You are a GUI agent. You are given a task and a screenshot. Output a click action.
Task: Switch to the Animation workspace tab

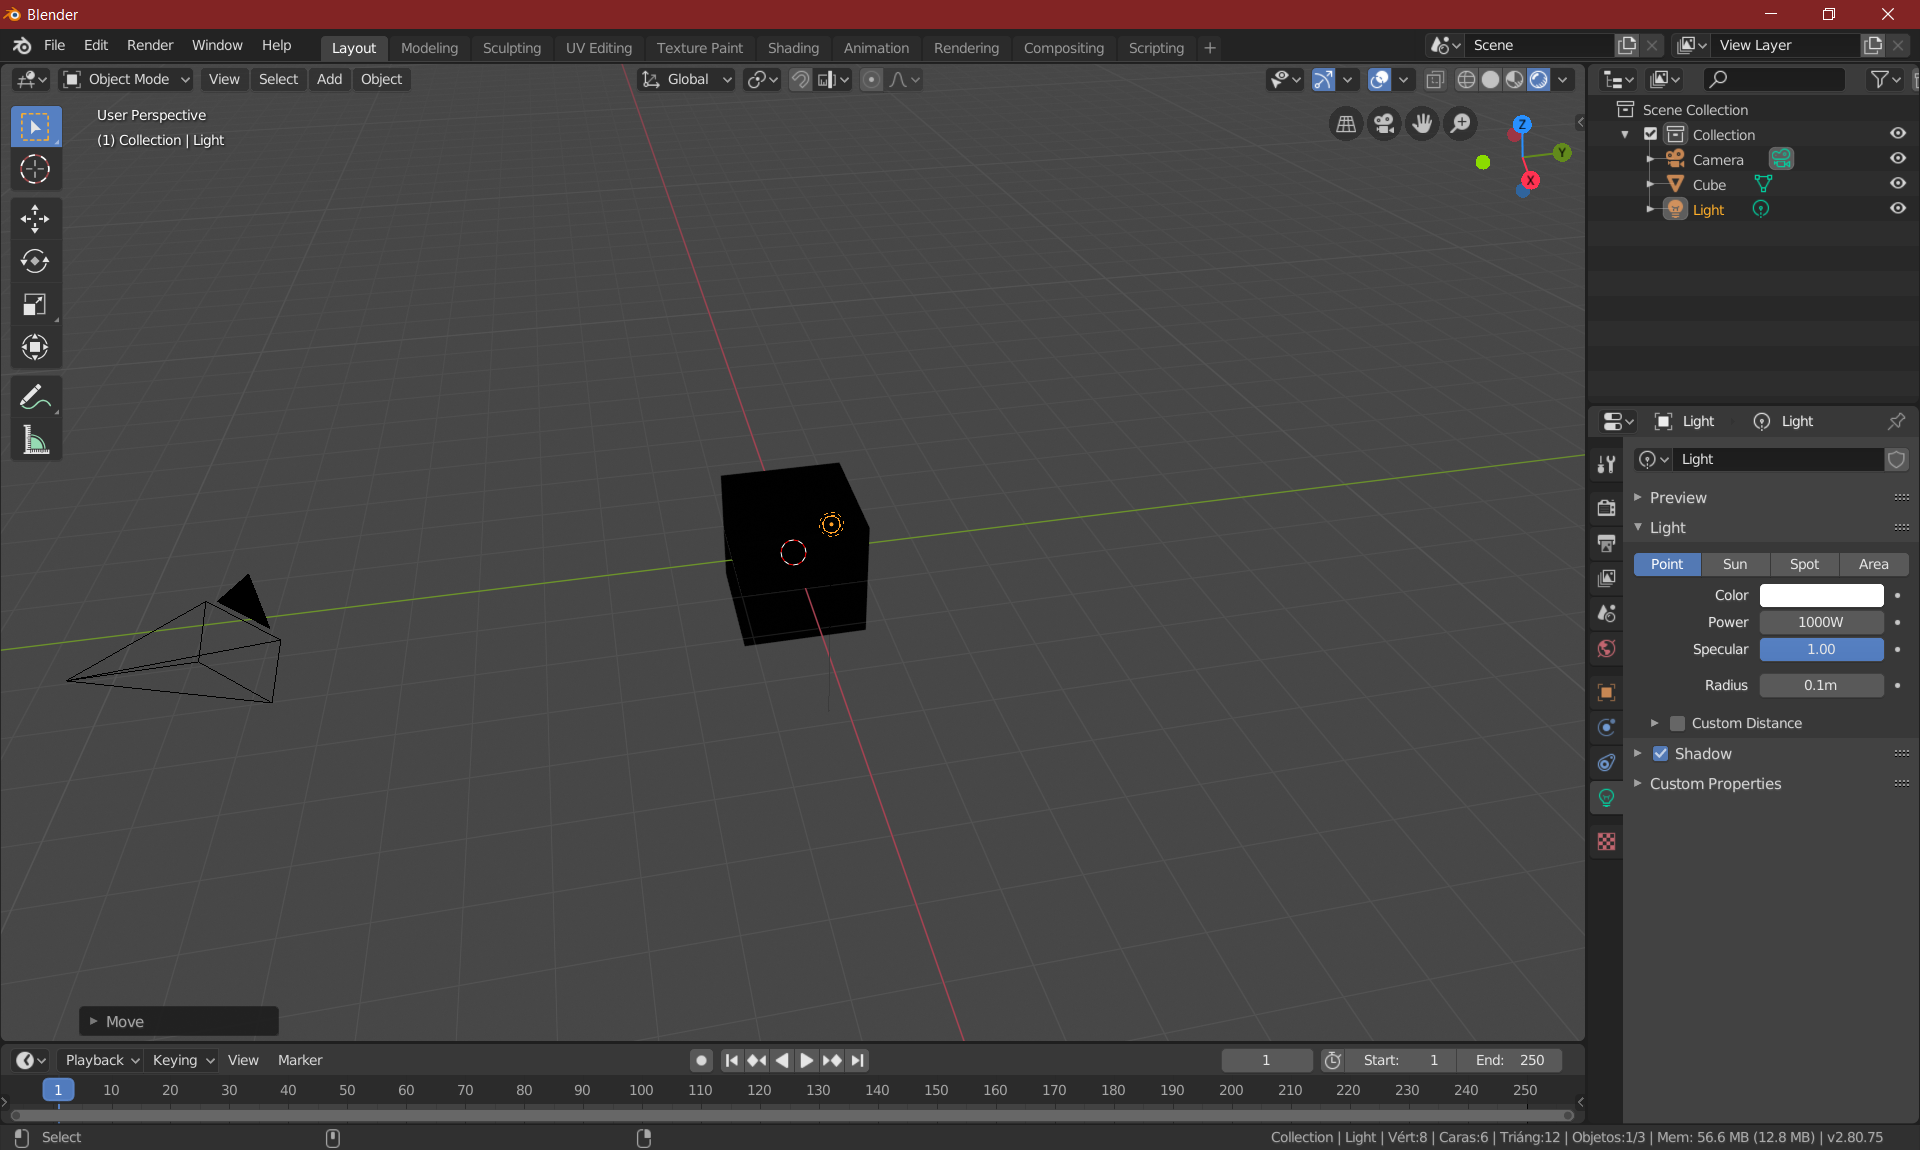[x=876, y=48]
